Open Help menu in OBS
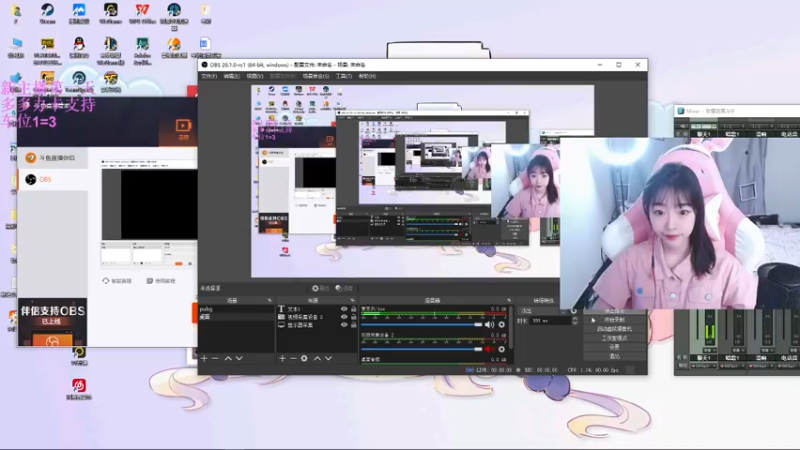The width and height of the screenshot is (800, 450). 367,76
